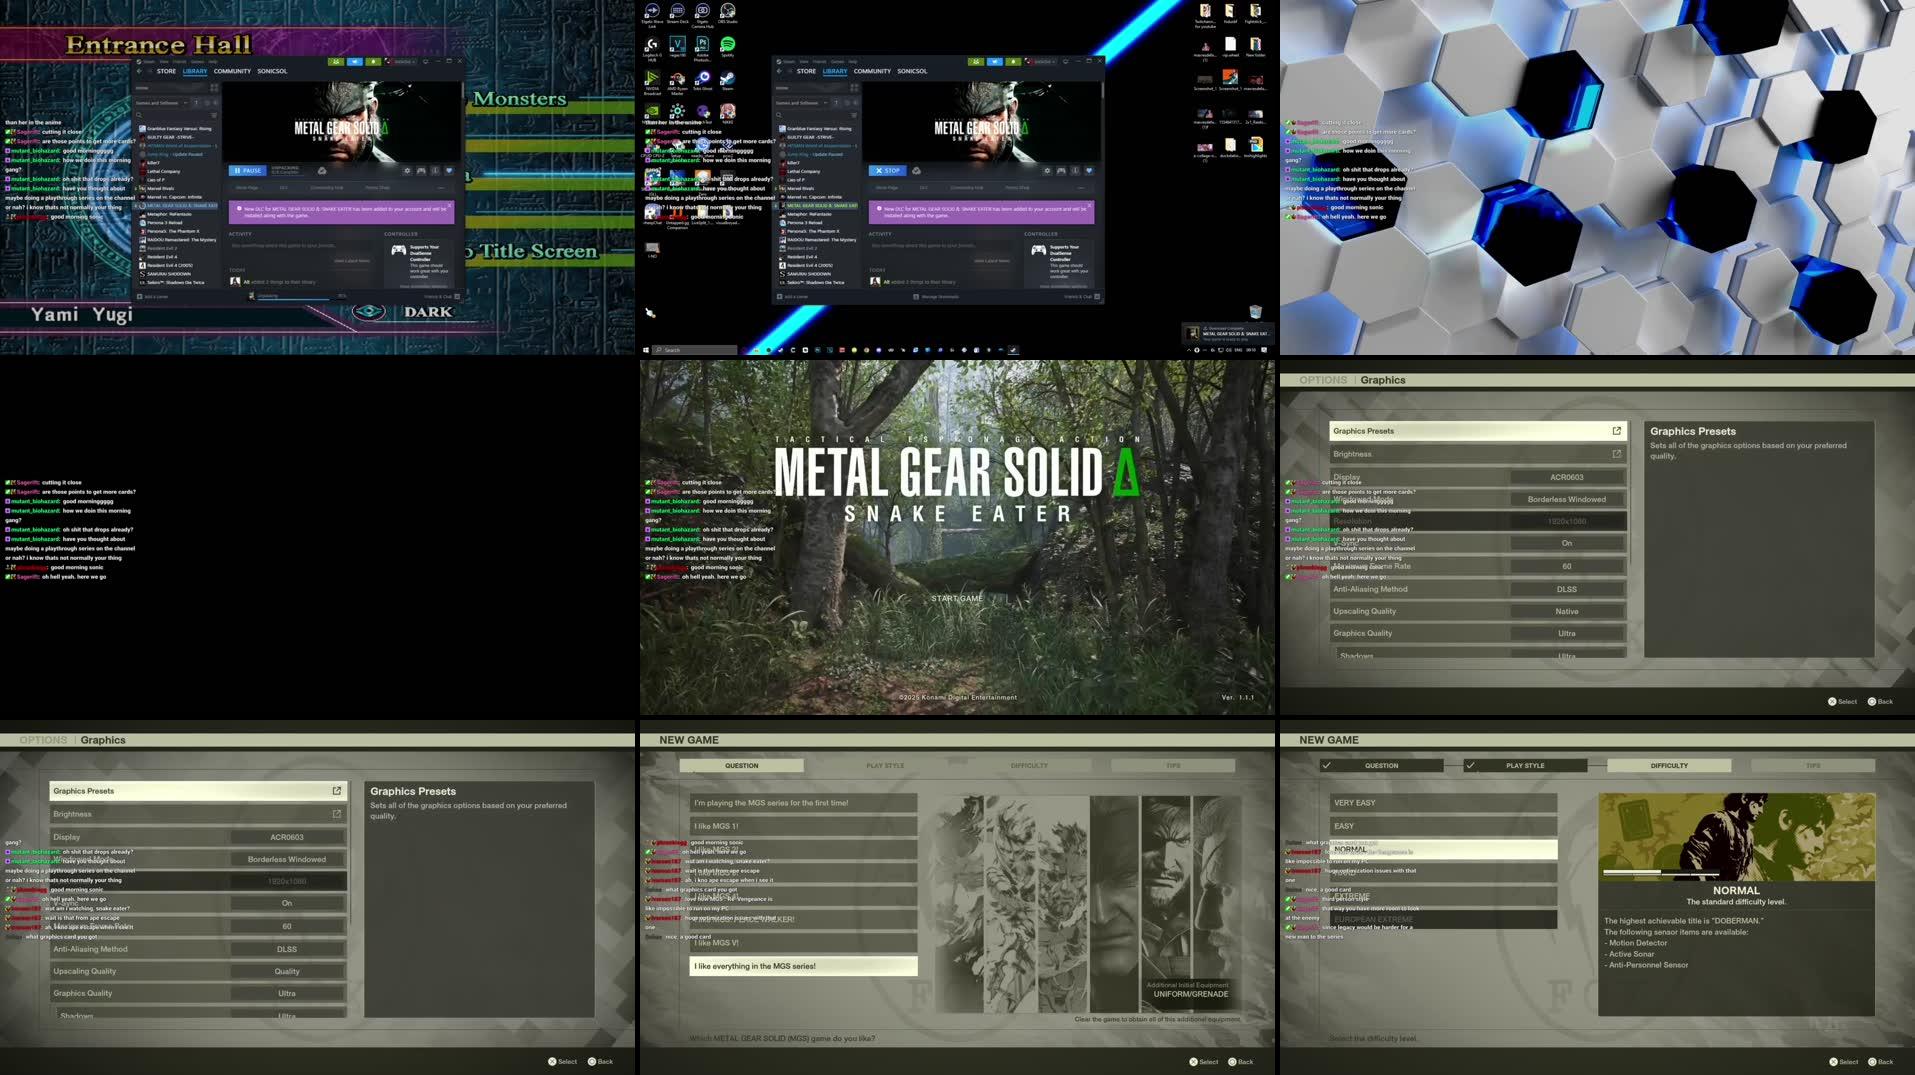Viewport: 1915px width, 1075px height.
Task: Open Stream Deck desktop shortcut
Action: point(678,13)
